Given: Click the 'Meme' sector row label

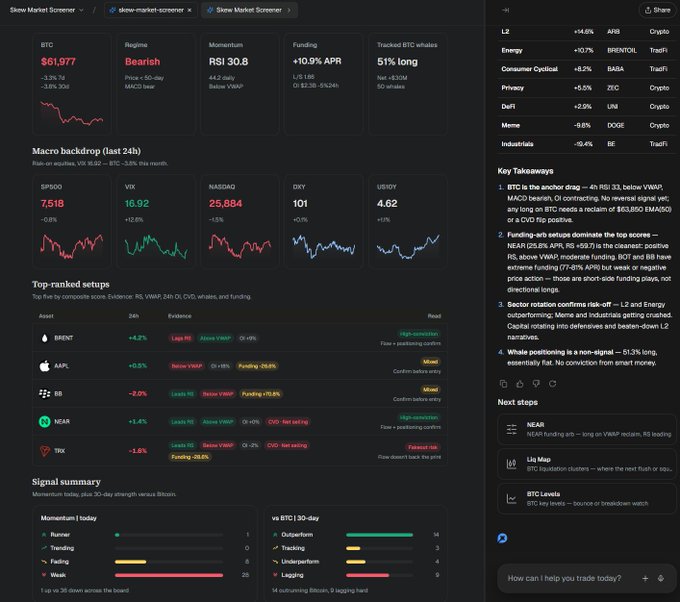Looking at the screenshot, I should coord(510,125).
